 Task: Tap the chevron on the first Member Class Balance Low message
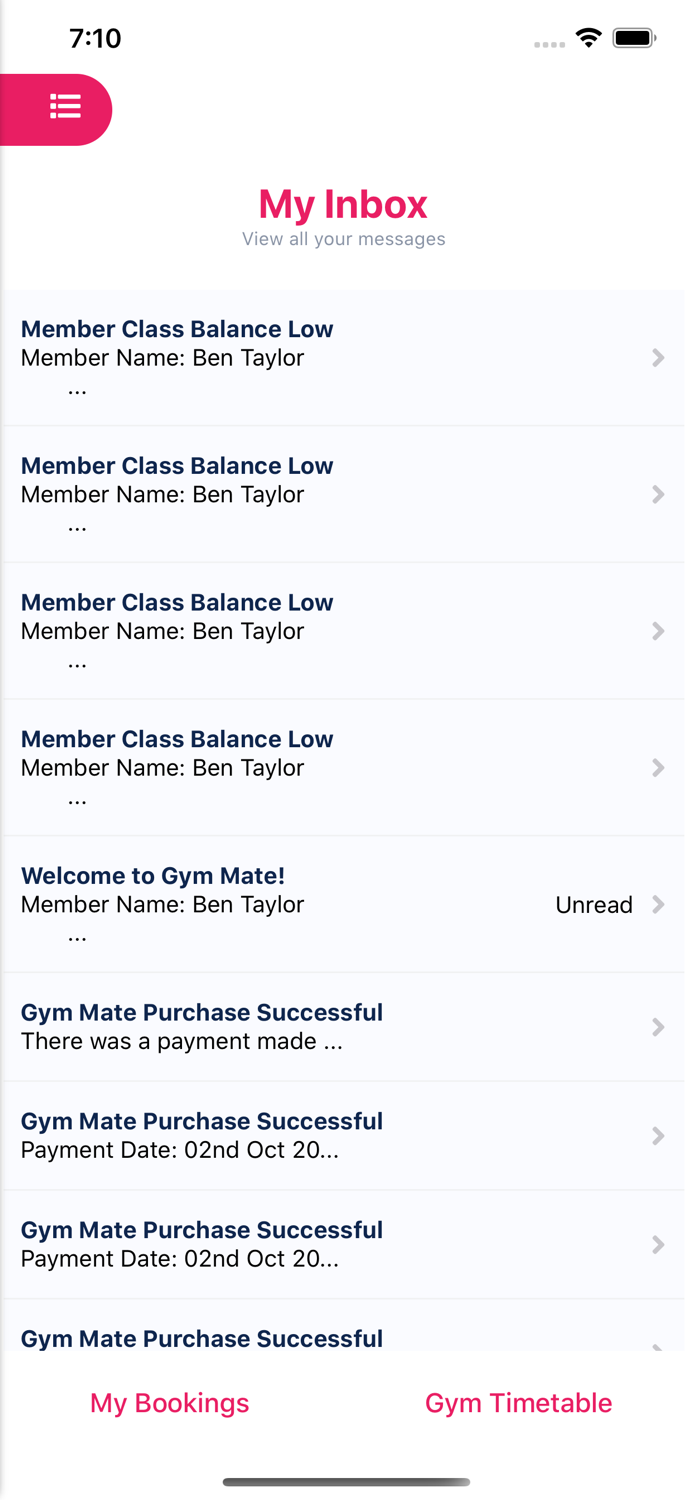(x=658, y=357)
